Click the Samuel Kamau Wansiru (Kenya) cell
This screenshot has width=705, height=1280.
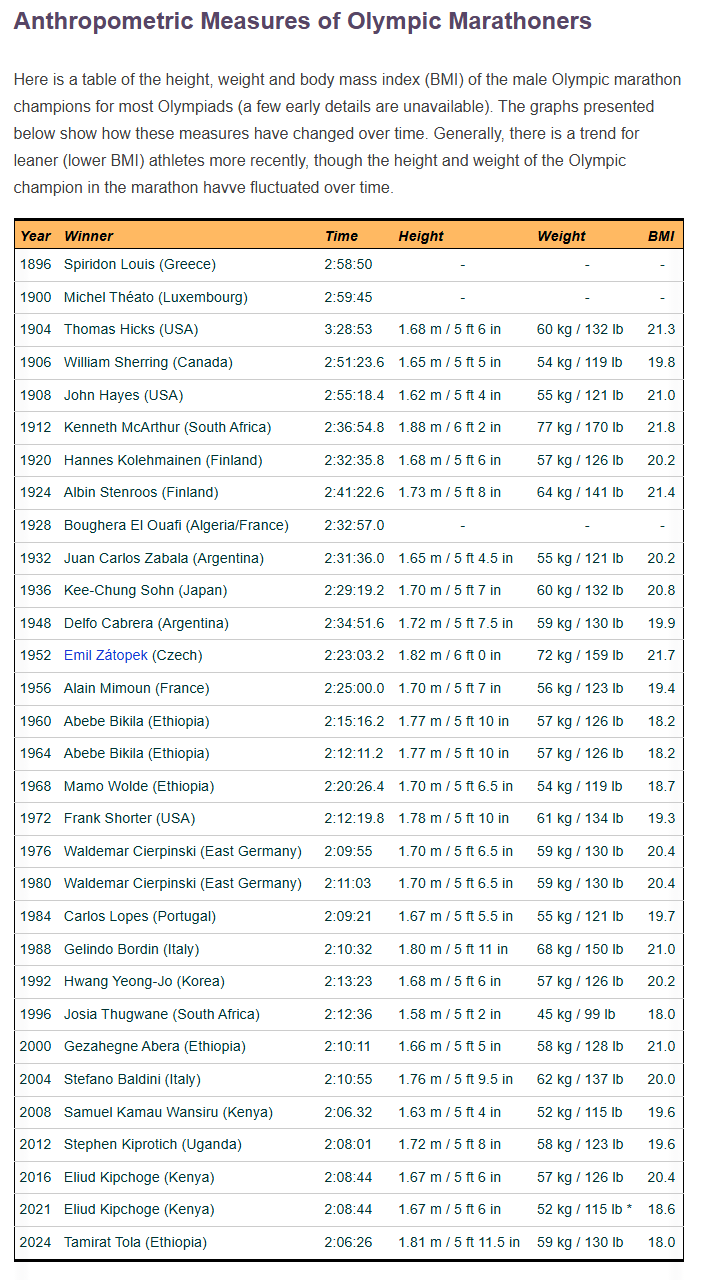(x=168, y=1112)
